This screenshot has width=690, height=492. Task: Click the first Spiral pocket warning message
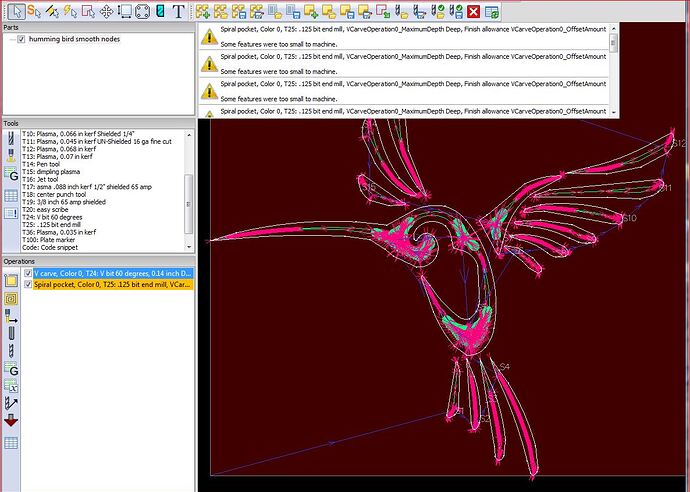tap(404, 37)
